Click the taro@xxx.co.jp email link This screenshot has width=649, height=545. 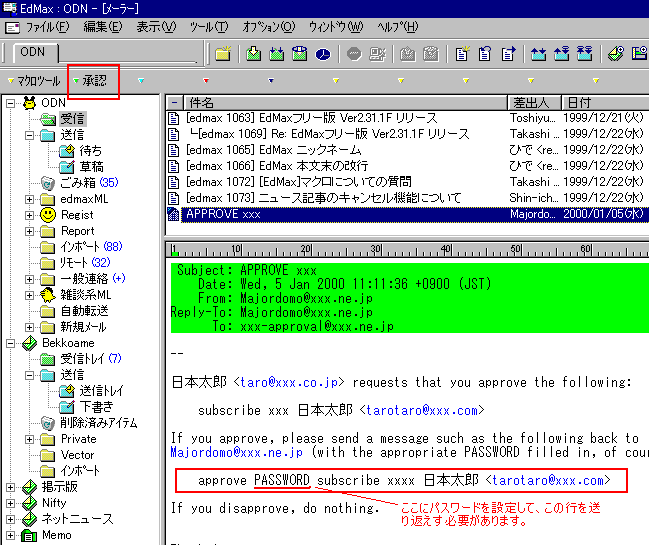(x=288, y=382)
